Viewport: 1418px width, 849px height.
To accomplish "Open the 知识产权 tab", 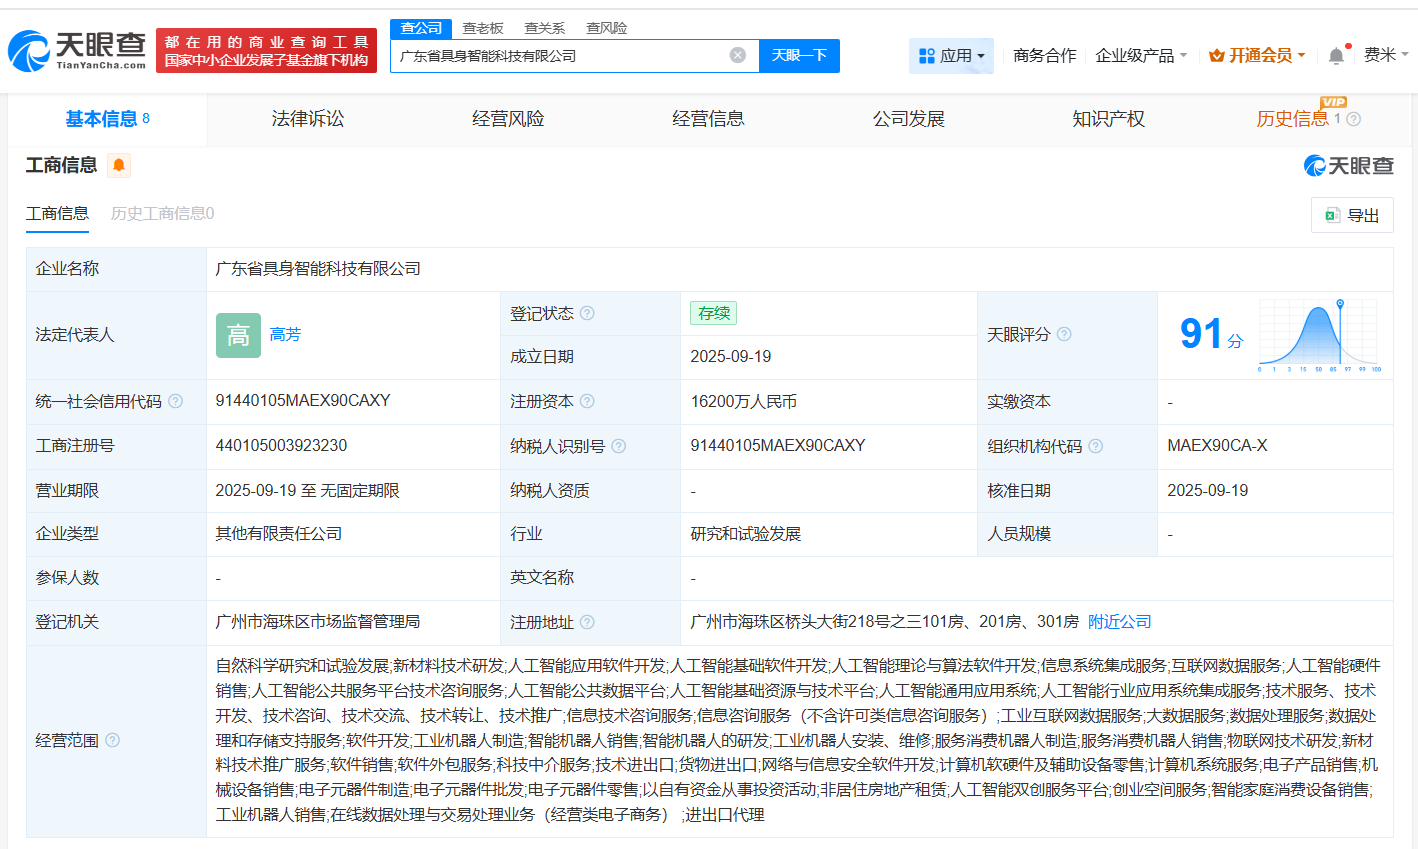I will [x=1108, y=119].
